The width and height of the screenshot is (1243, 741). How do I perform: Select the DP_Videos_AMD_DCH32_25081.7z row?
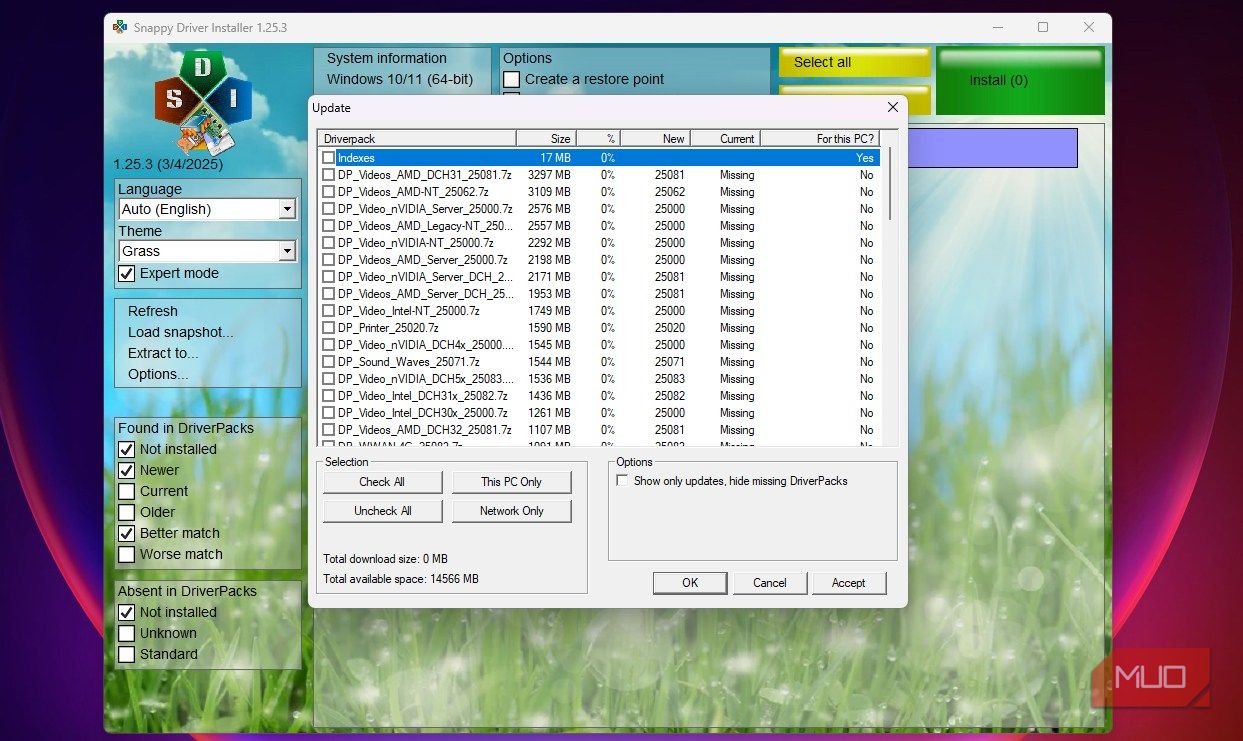[600, 430]
